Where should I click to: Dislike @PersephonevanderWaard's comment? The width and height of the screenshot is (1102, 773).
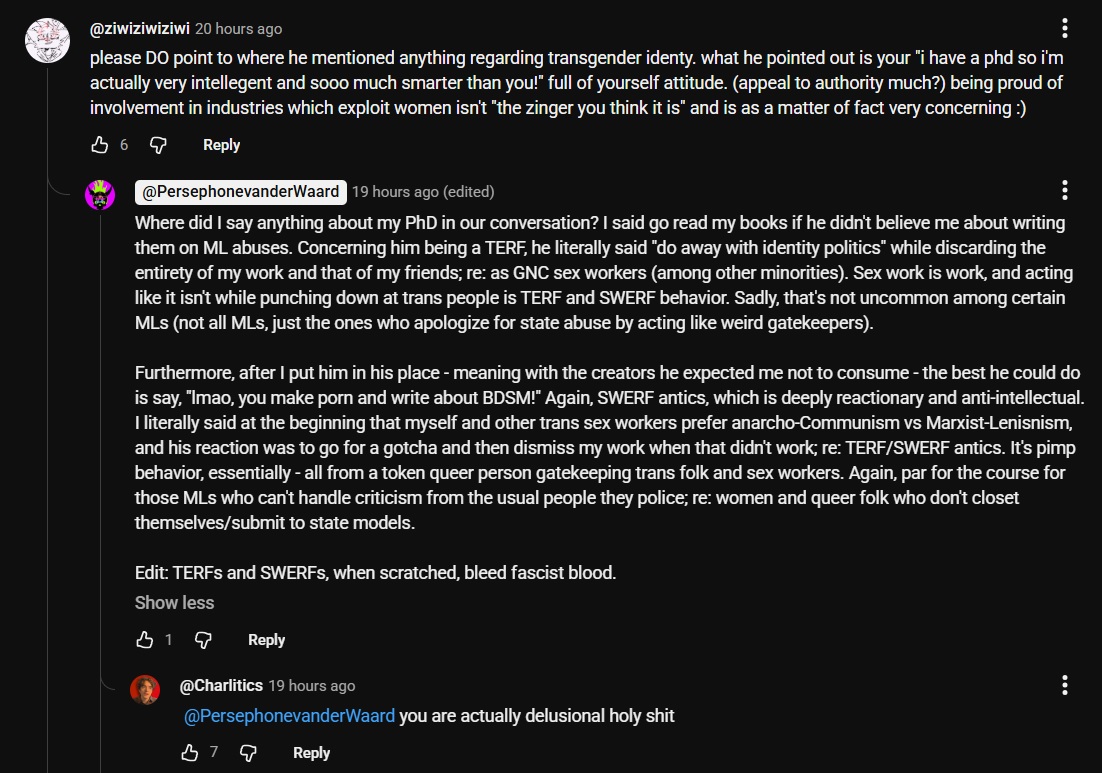[x=203, y=639]
